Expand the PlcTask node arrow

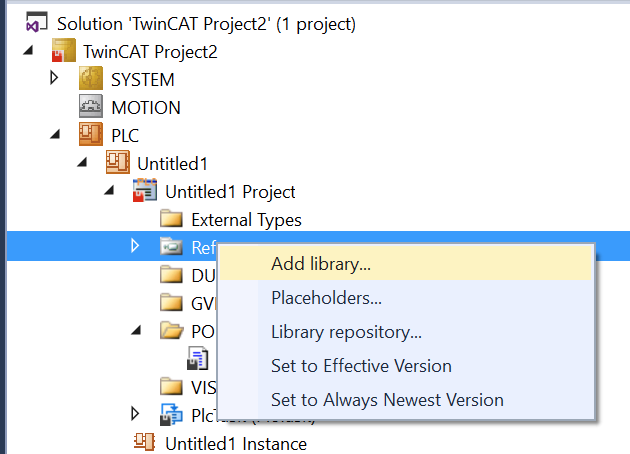click(x=135, y=413)
